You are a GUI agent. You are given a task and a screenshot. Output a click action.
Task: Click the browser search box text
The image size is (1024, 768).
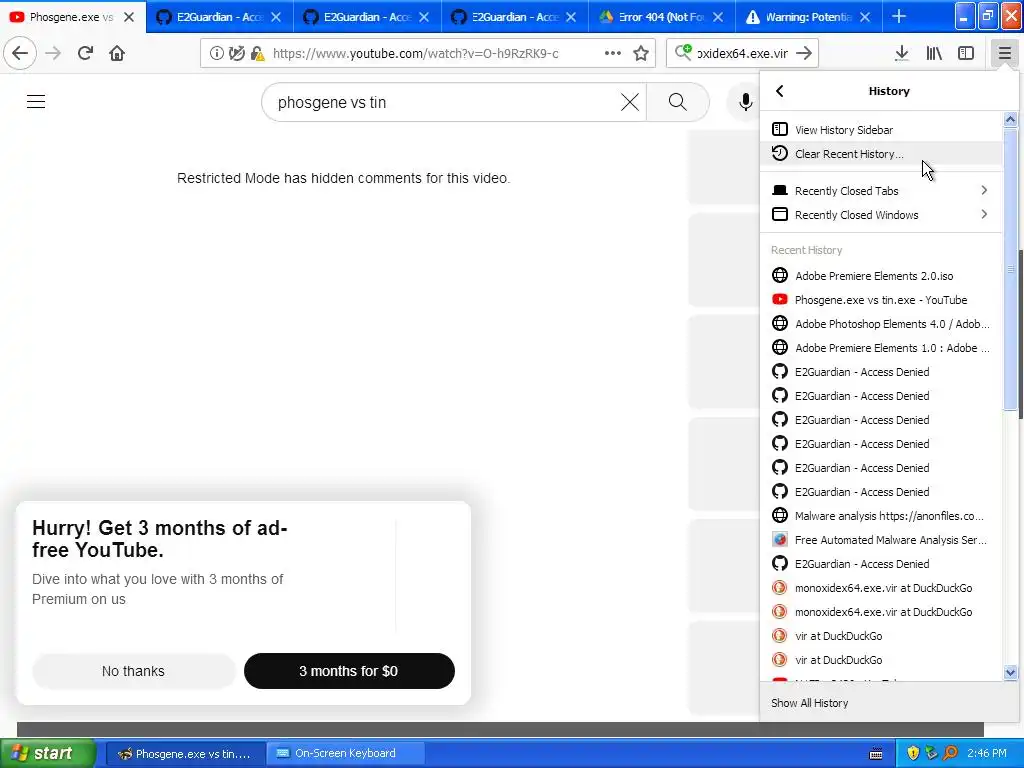743,54
